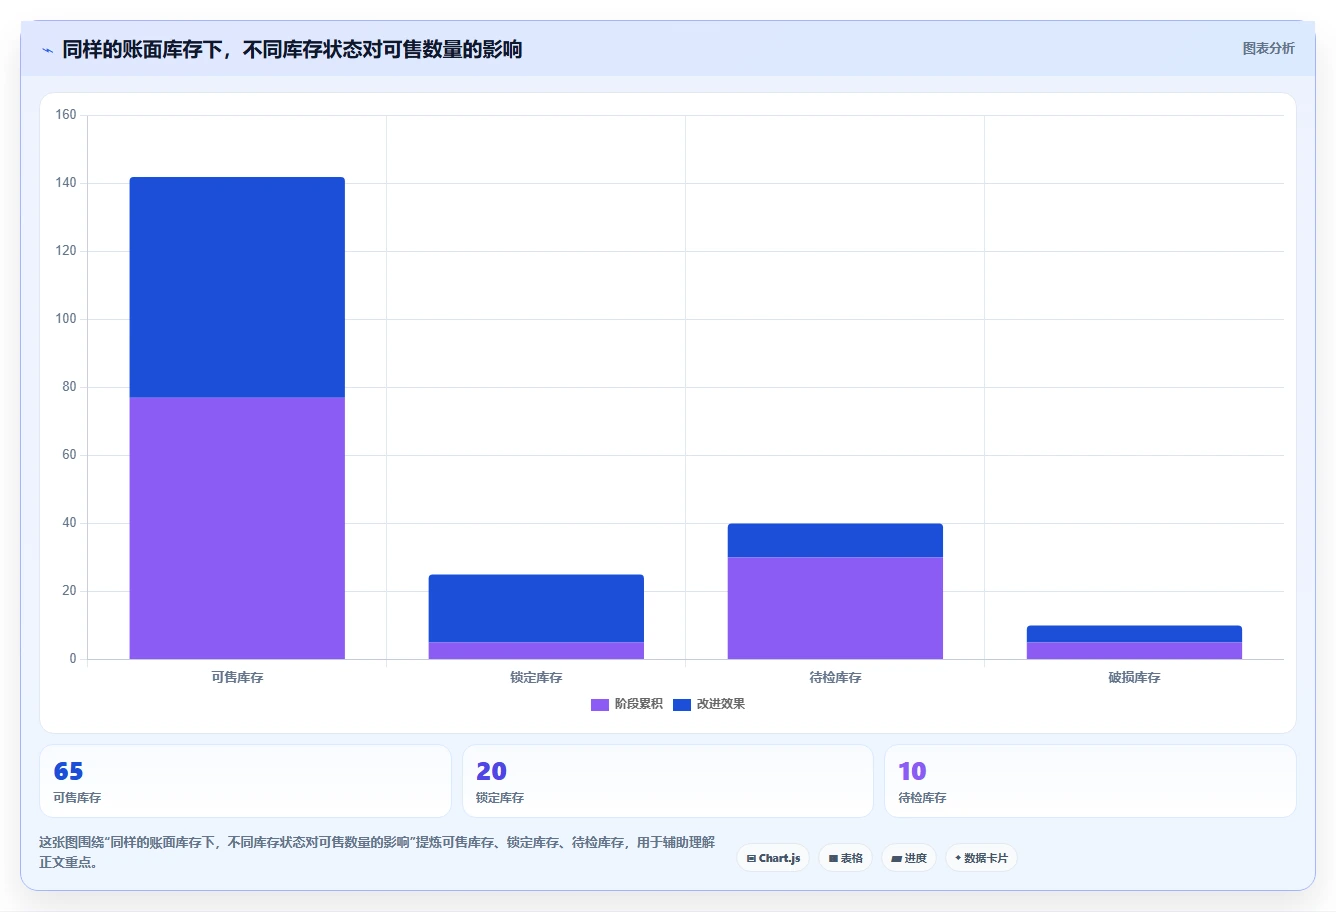Click the y-axis value 100
Viewport: 1336px width, 912px height.
coord(66,319)
